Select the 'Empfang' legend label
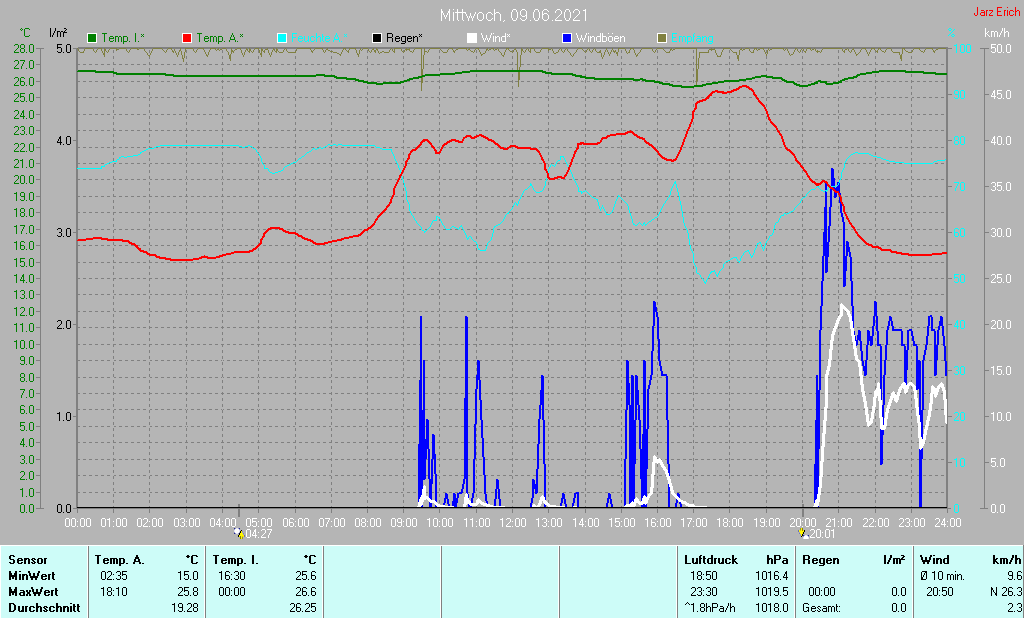Viewport: 1024px width, 618px height. (x=692, y=38)
